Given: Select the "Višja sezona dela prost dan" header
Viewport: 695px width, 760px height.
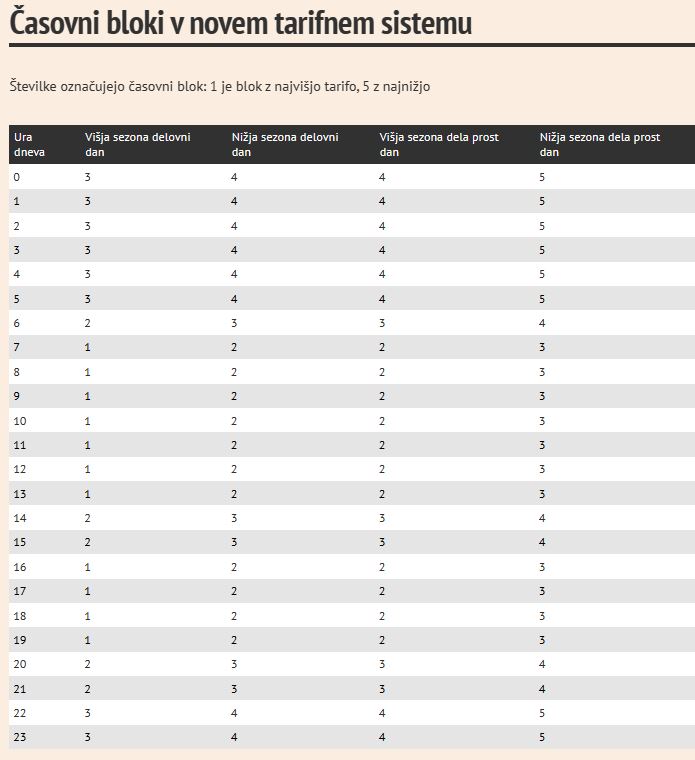Looking at the screenshot, I should coord(439,144).
